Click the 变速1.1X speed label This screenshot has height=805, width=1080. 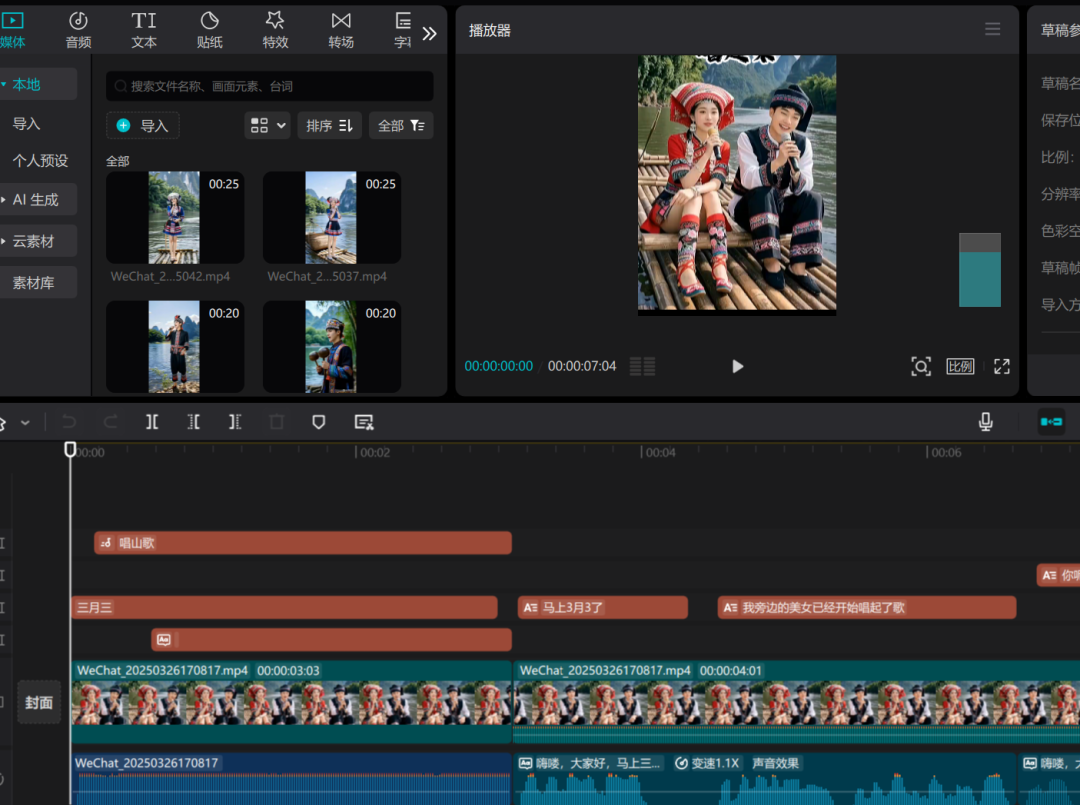coord(707,763)
